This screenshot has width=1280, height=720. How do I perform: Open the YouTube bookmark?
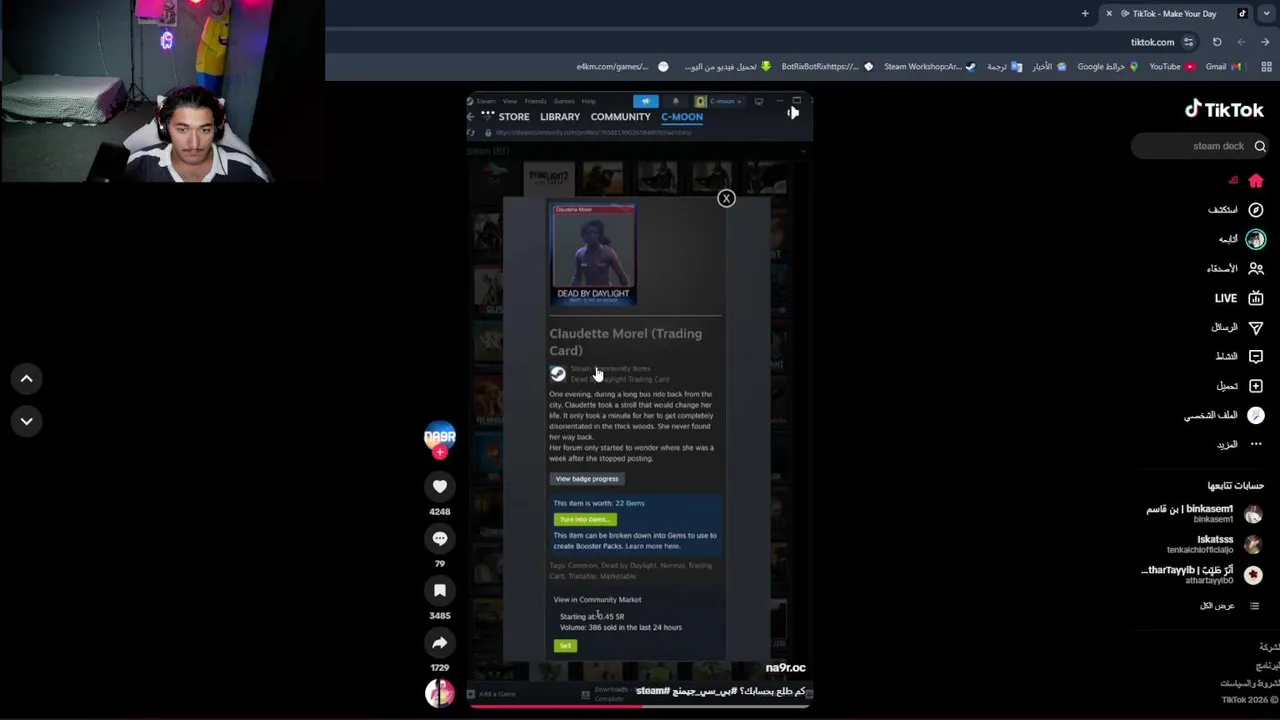[x=1172, y=67]
